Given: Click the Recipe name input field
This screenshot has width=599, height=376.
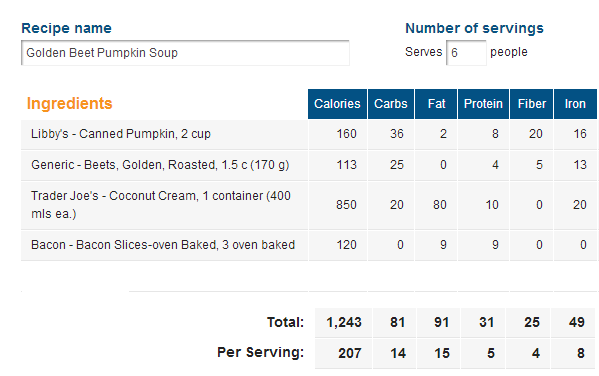Looking at the screenshot, I should (x=185, y=53).
